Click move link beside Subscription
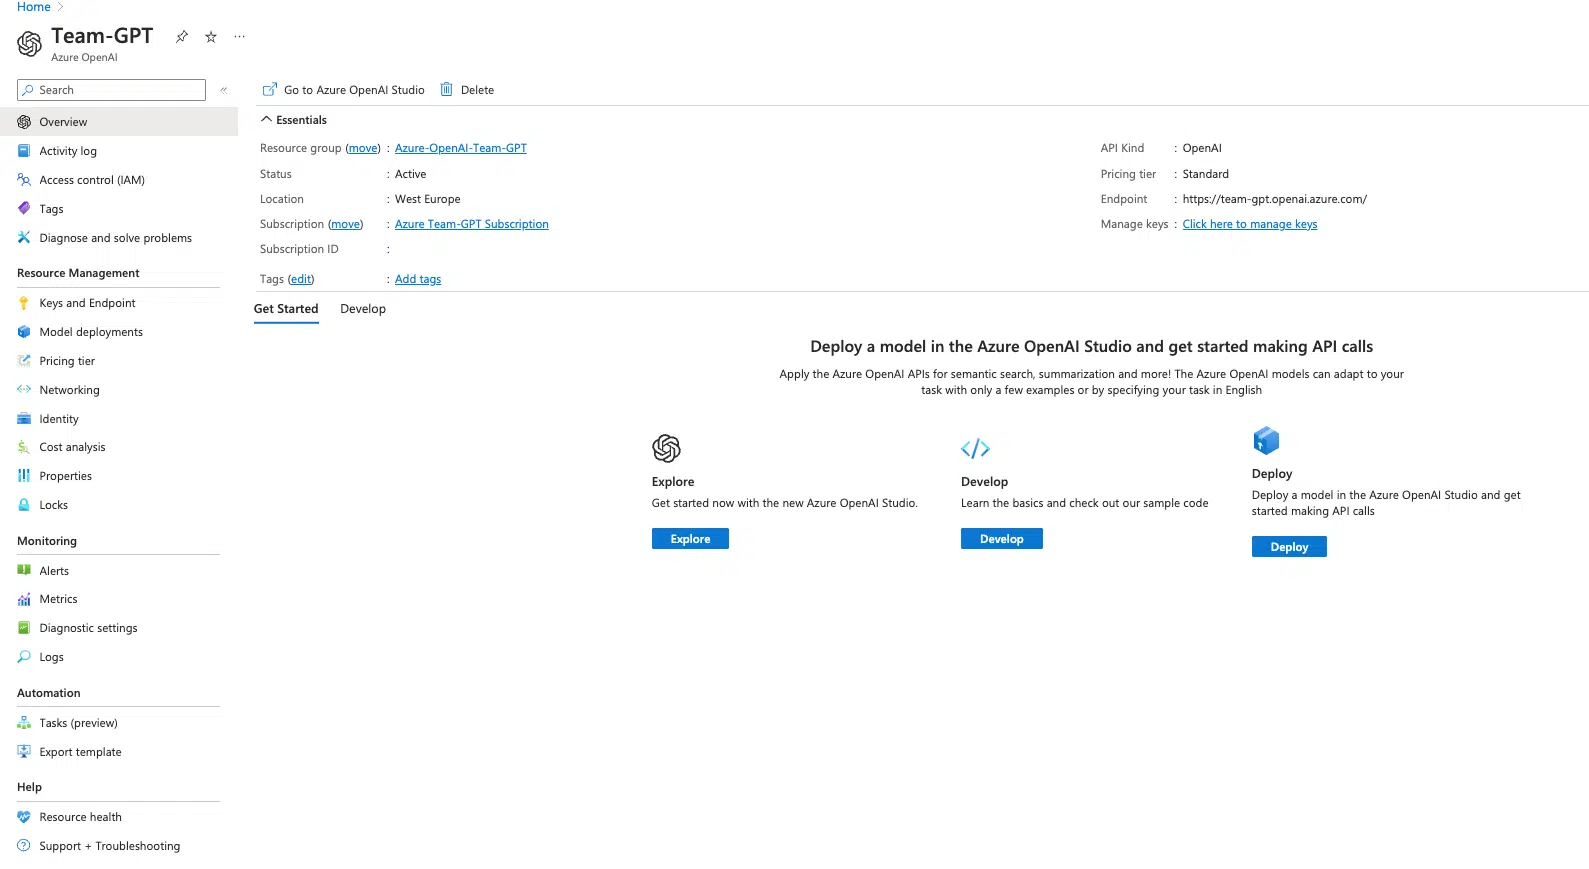 click(x=346, y=224)
